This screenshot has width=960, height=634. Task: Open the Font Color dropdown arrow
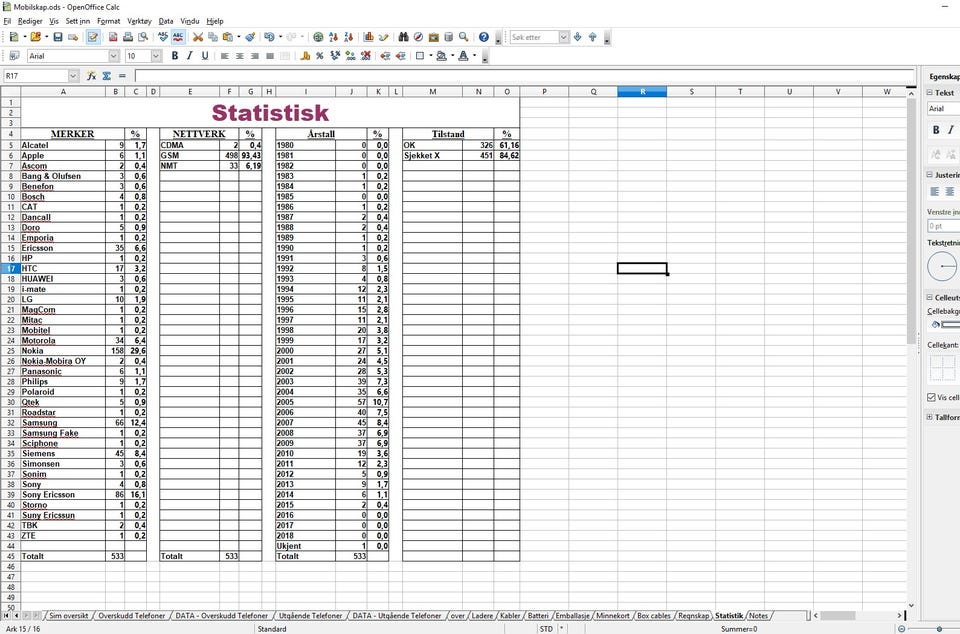(474, 56)
